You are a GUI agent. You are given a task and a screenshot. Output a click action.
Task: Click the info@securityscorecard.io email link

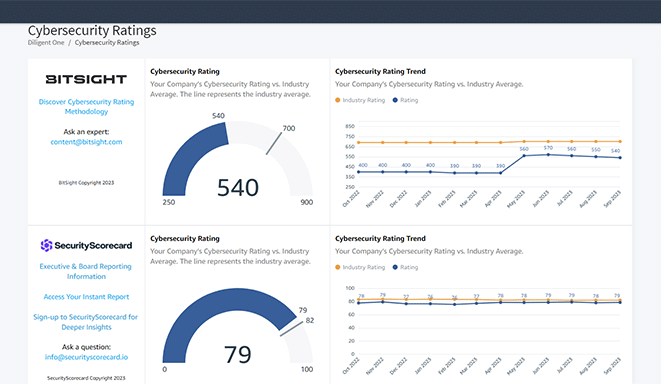point(86,357)
